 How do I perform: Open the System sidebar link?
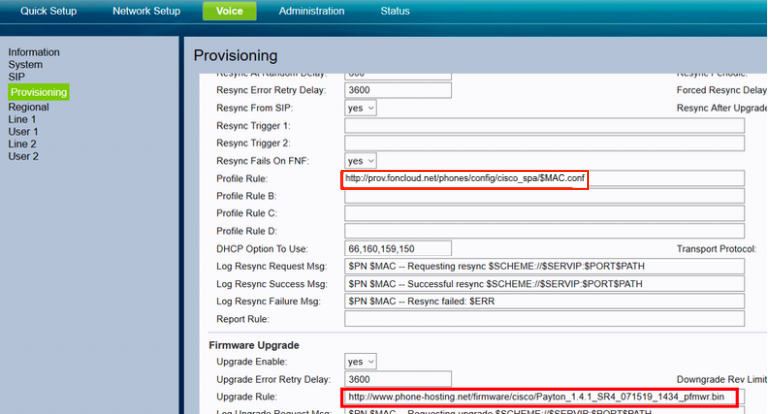tap(25, 65)
